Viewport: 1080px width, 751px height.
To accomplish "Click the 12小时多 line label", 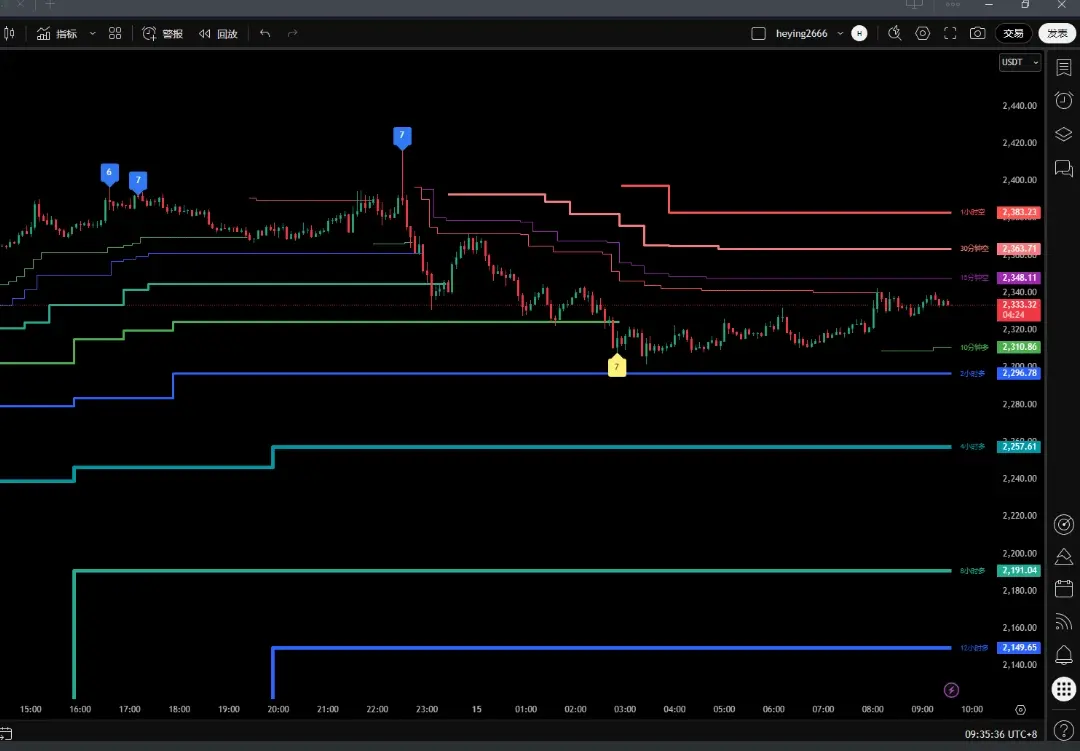I will click(x=974, y=648).
